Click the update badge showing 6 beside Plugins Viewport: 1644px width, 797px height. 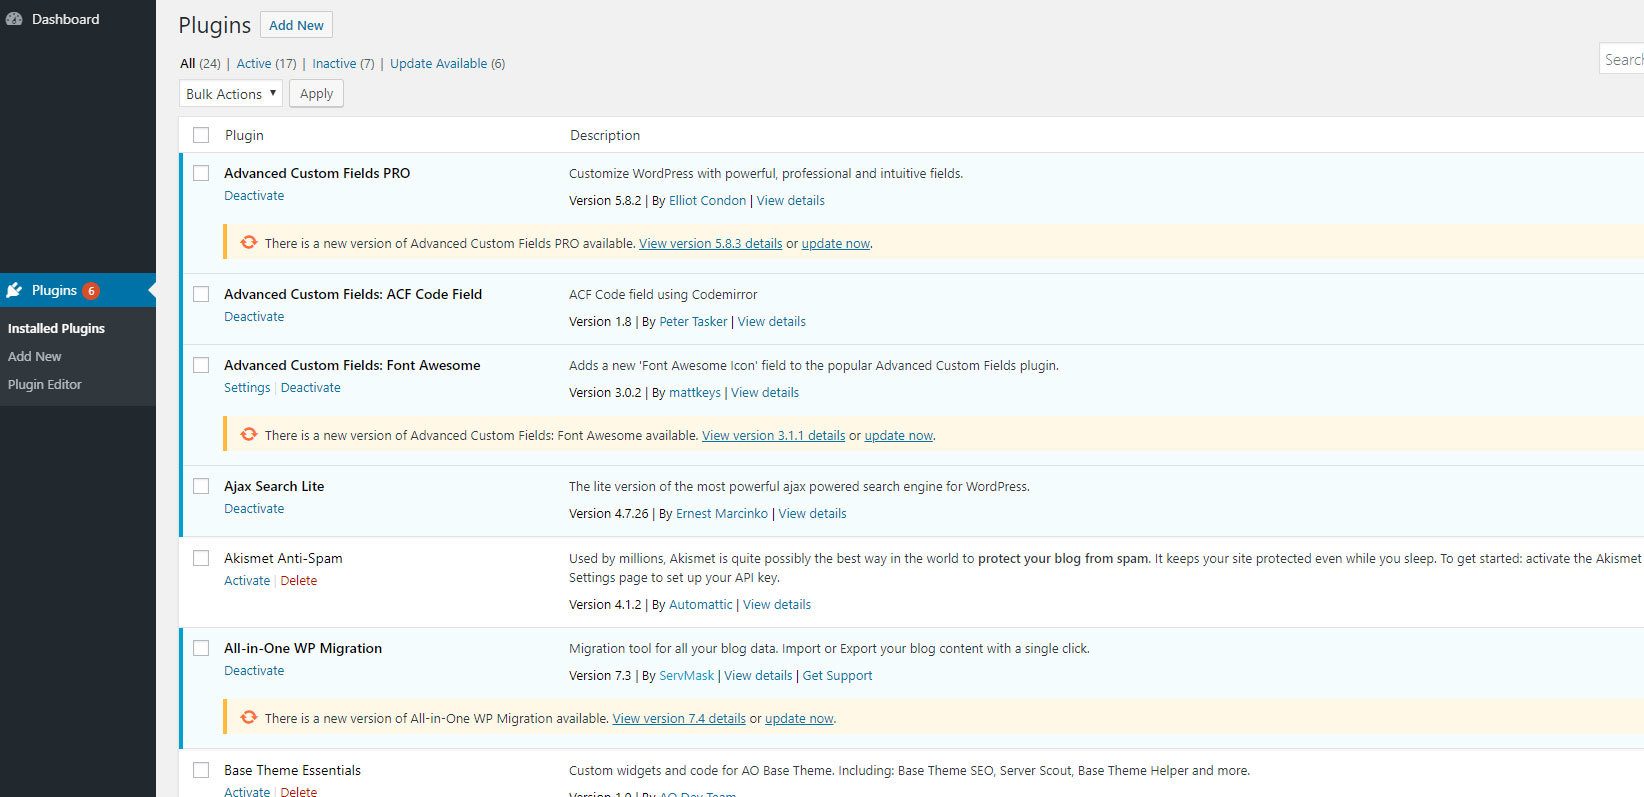(x=91, y=291)
